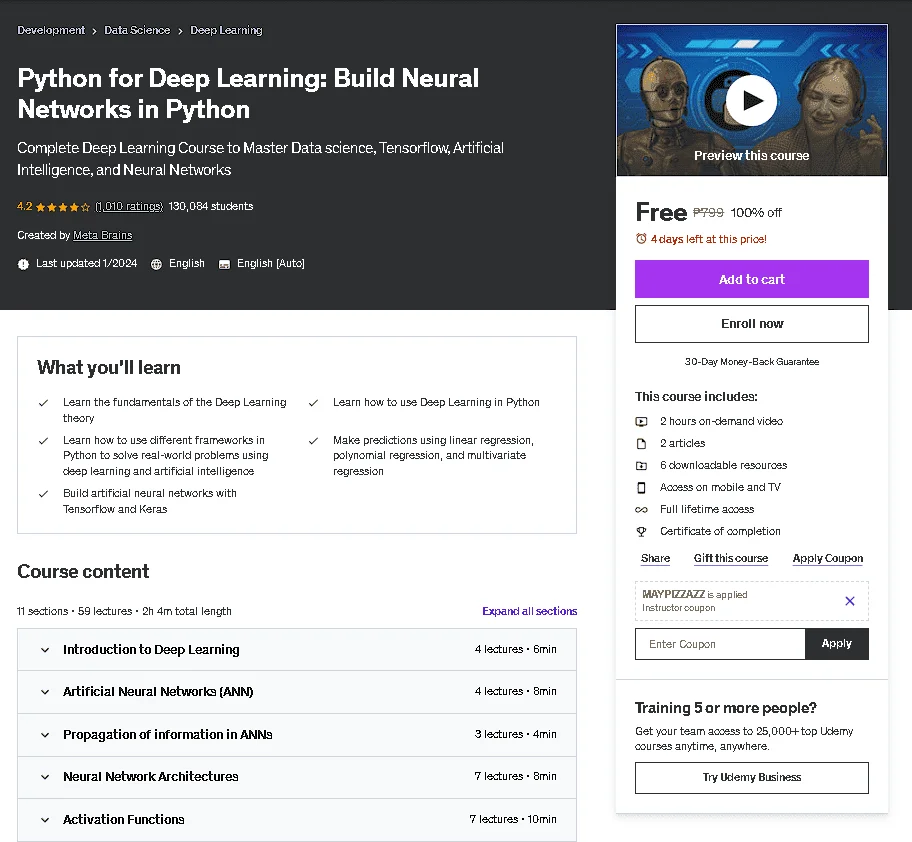Click the Free price label
Screen dimensions: 912x842
[x=661, y=212]
